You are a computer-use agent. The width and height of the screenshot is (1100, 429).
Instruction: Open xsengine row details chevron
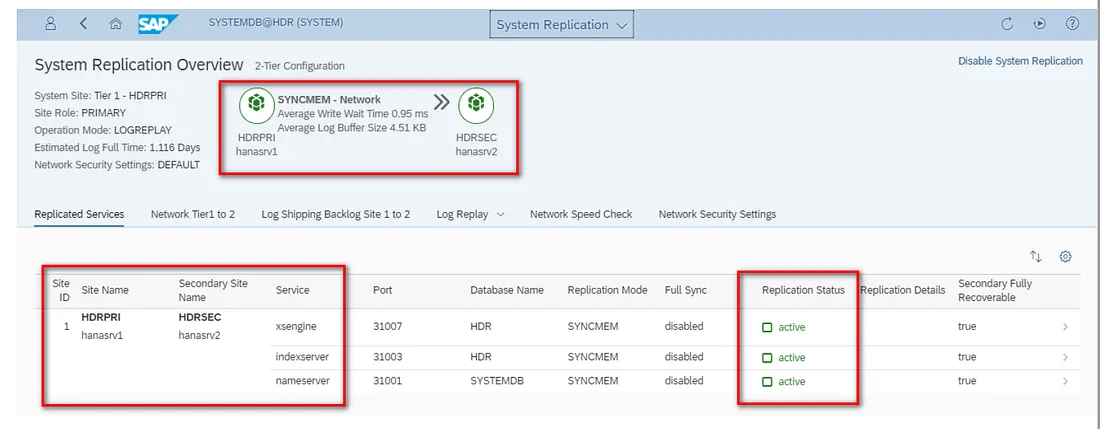(x=1065, y=327)
